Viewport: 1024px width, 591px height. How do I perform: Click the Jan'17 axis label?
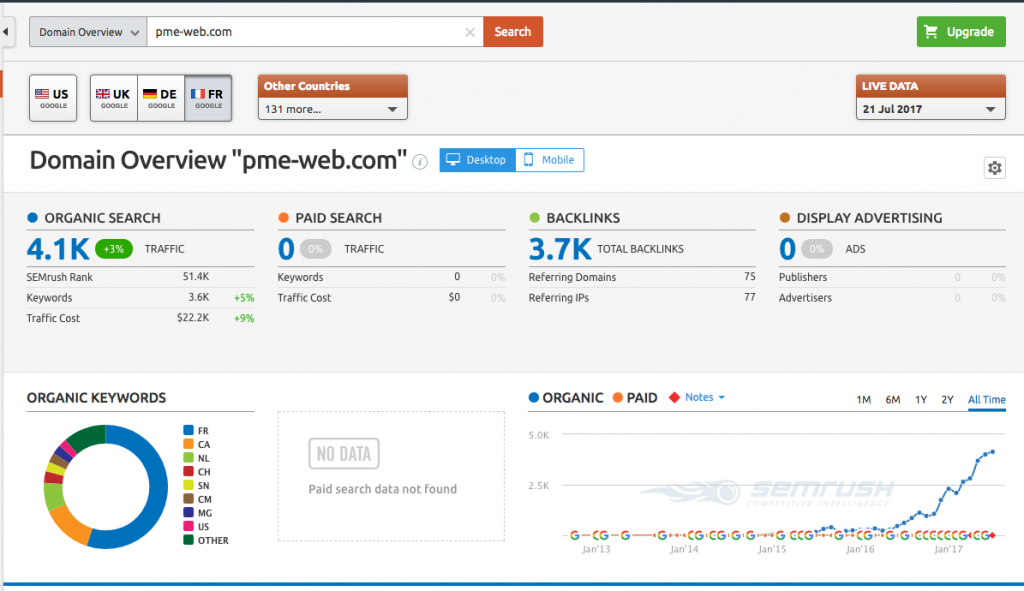click(x=948, y=549)
